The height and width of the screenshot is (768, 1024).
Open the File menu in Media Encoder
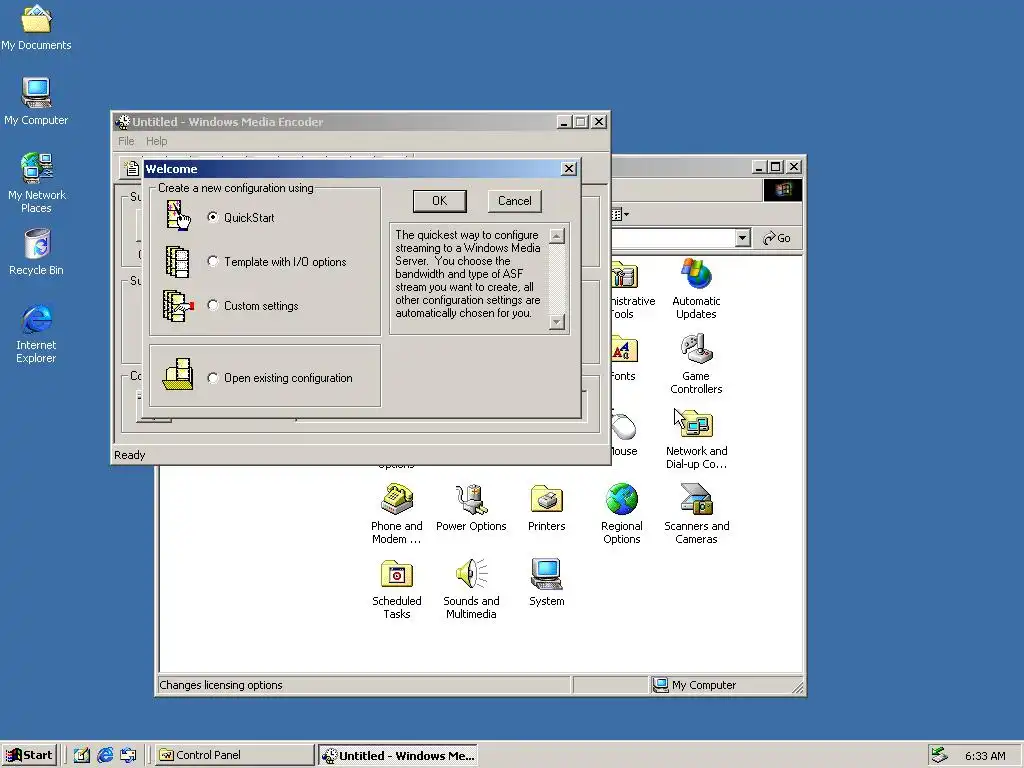coord(126,141)
